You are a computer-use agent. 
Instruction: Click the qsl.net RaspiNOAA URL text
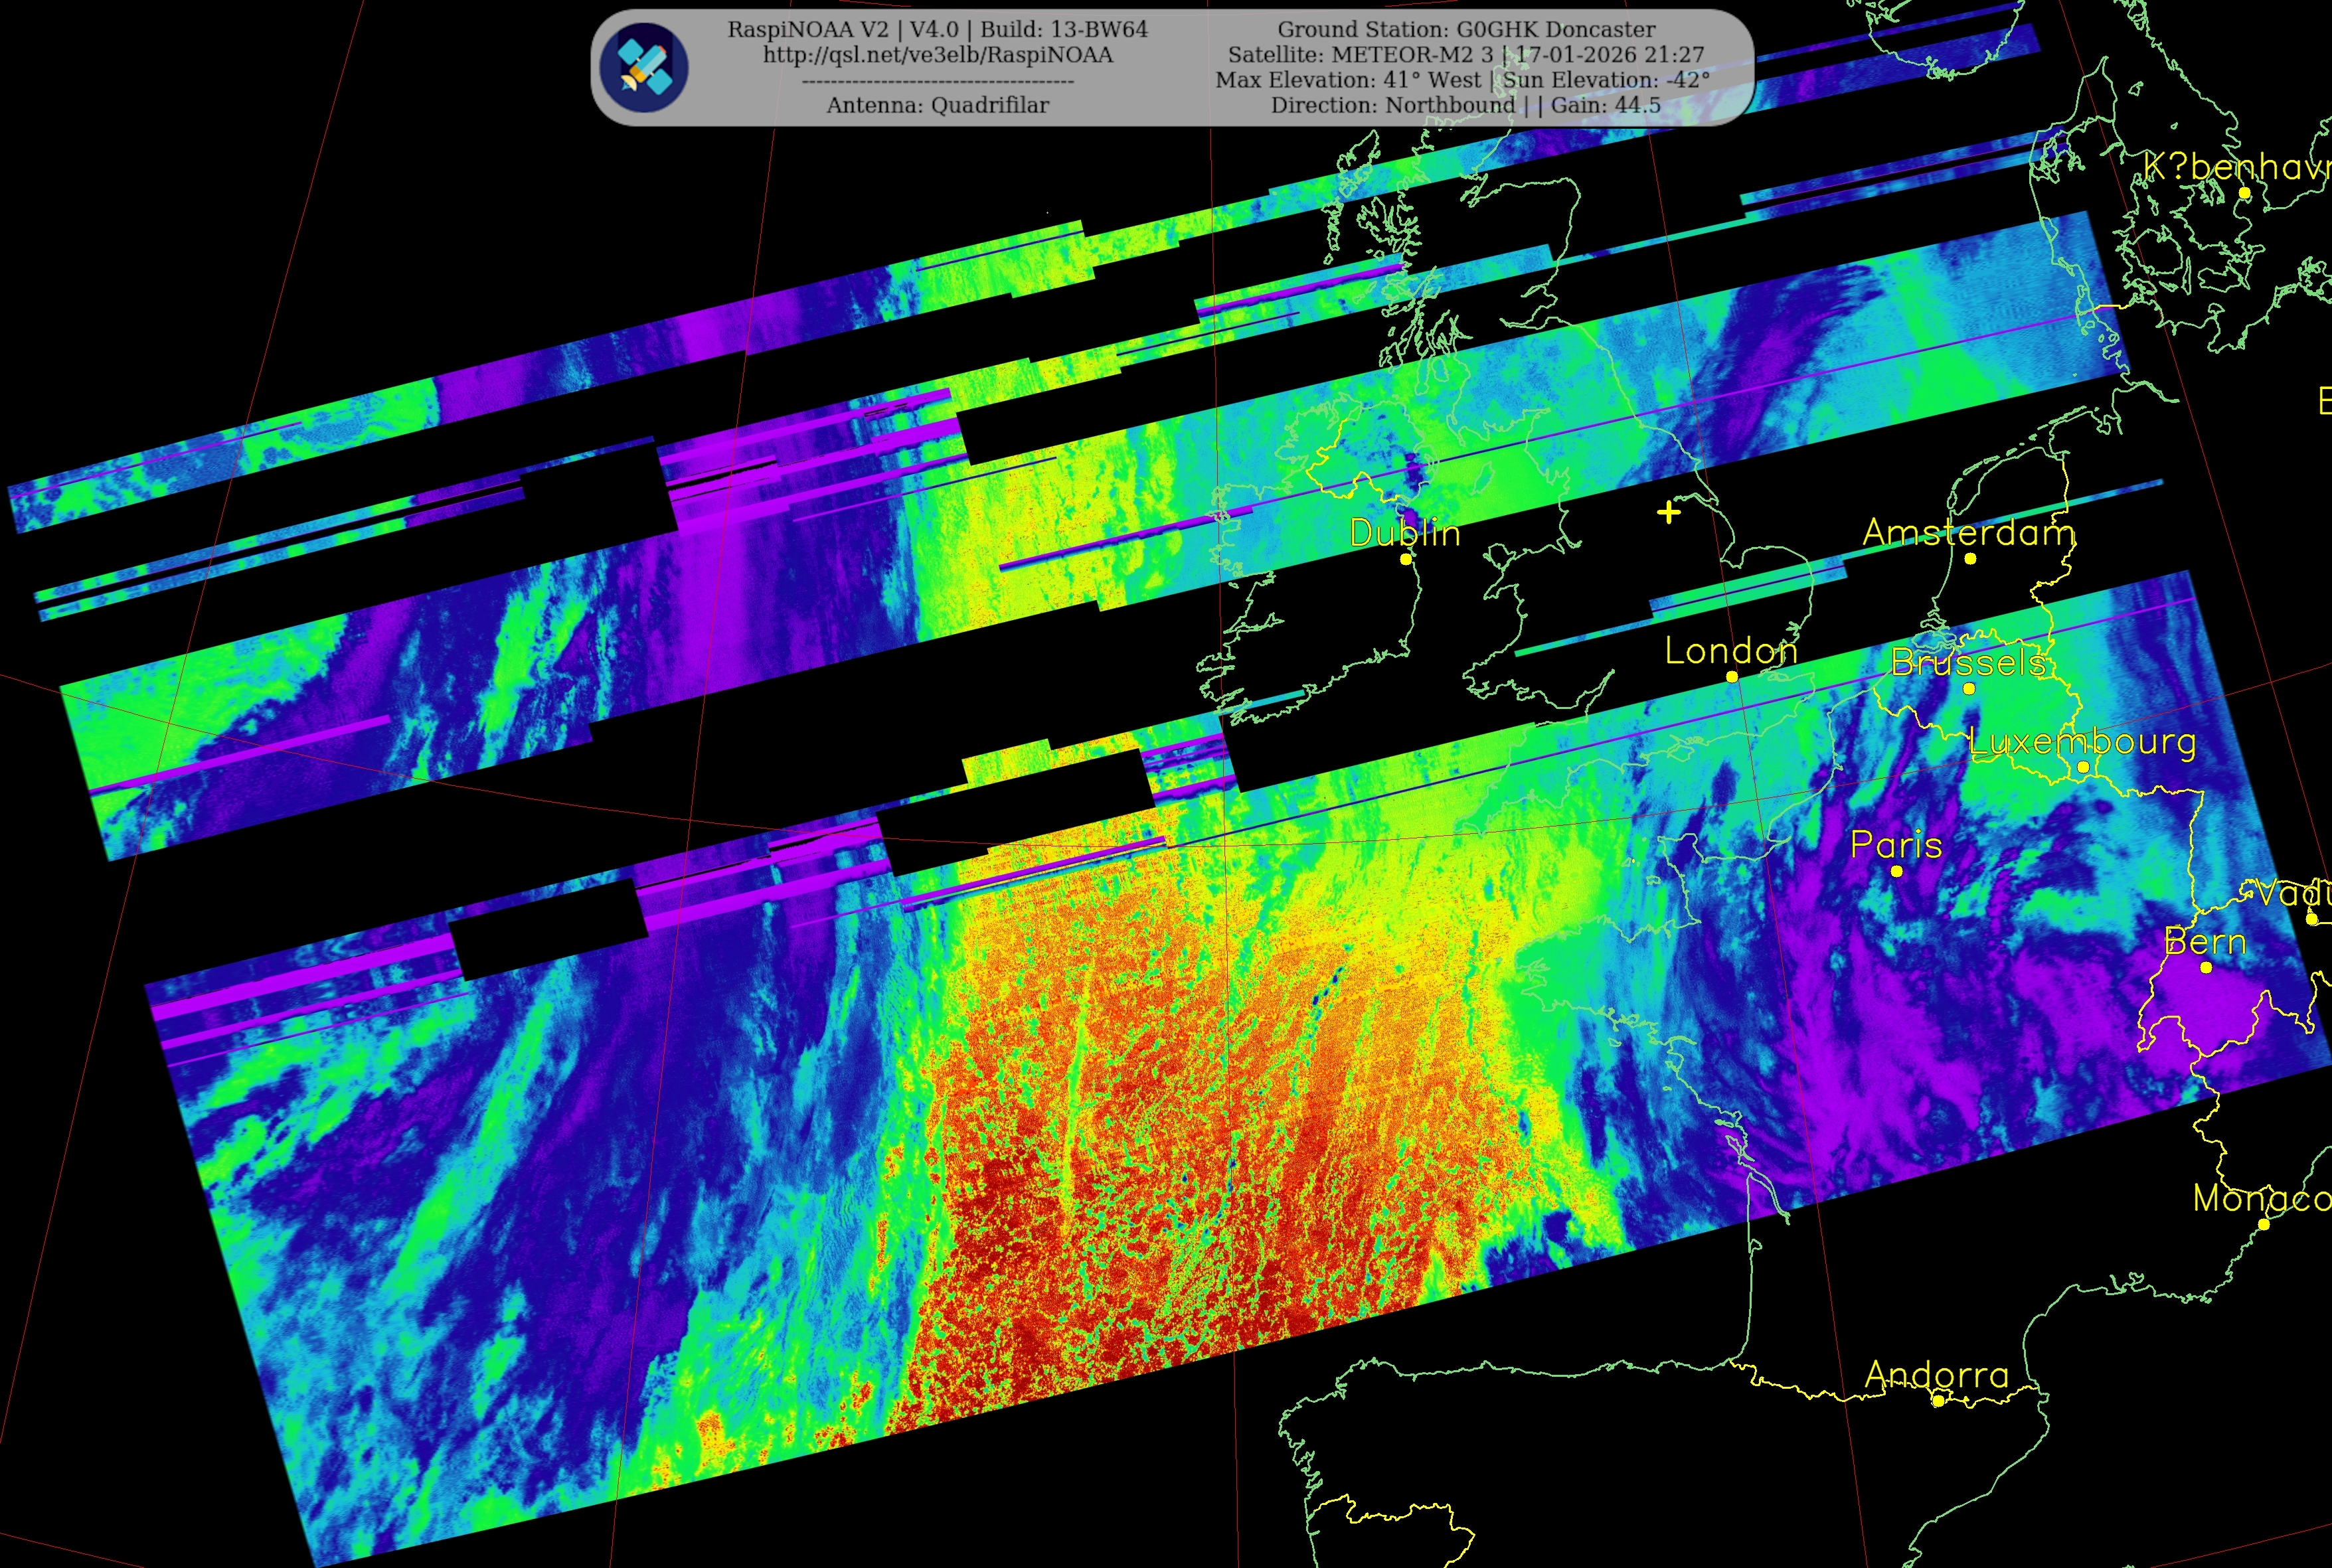click(937, 55)
